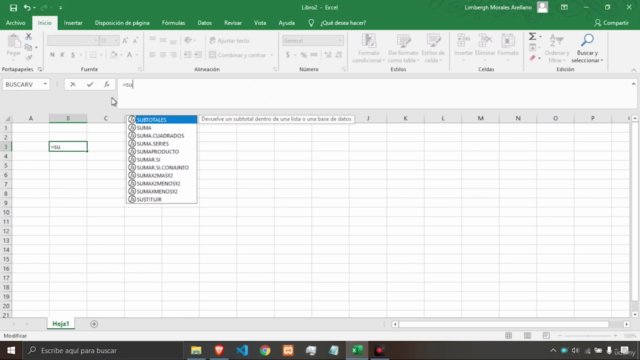Open the Insert Function fx dialog
The width and height of the screenshot is (640, 360).
pyautogui.click(x=107, y=84)
